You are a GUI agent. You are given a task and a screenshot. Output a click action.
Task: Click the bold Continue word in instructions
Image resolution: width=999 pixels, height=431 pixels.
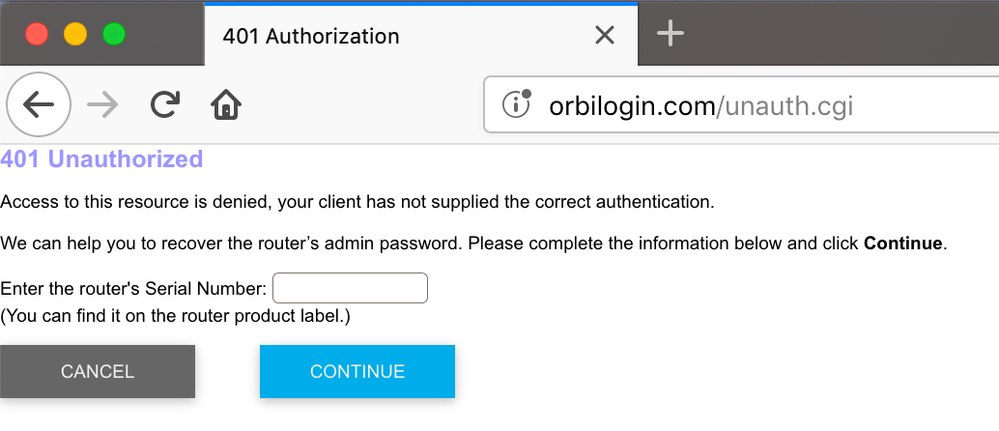(902, 243)
